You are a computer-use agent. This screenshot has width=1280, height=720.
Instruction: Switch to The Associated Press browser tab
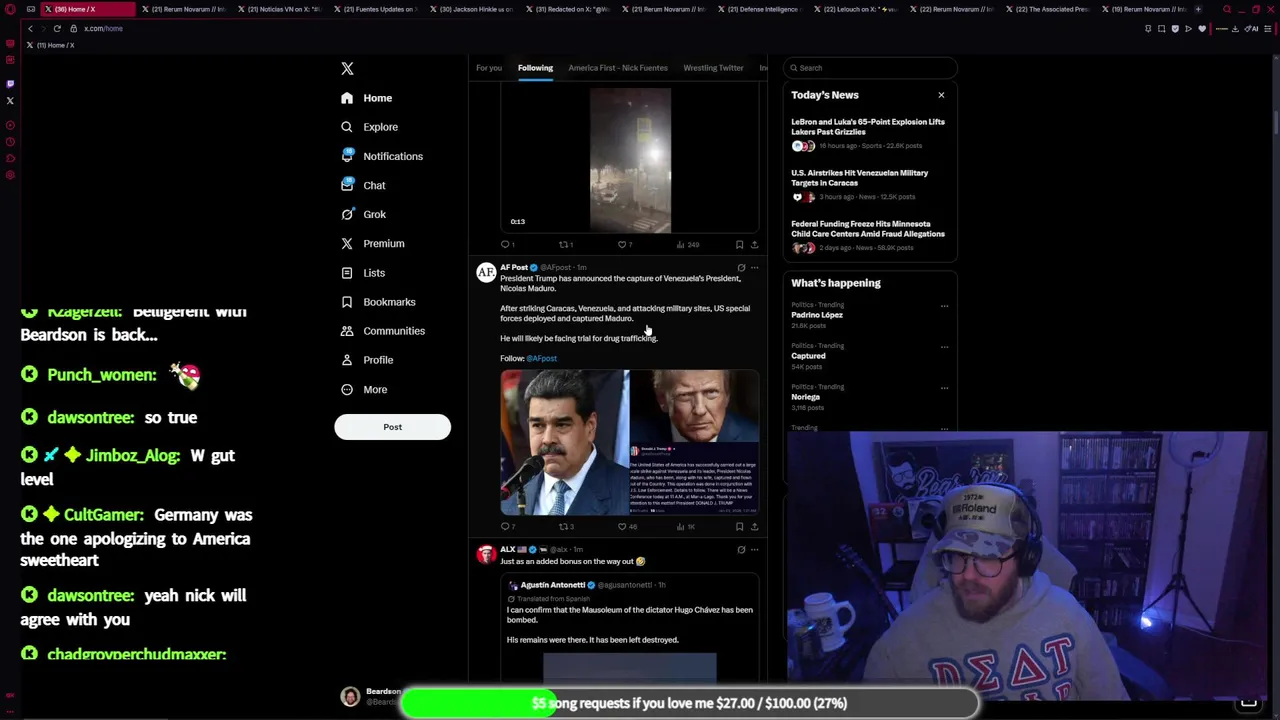[1050, 9]
